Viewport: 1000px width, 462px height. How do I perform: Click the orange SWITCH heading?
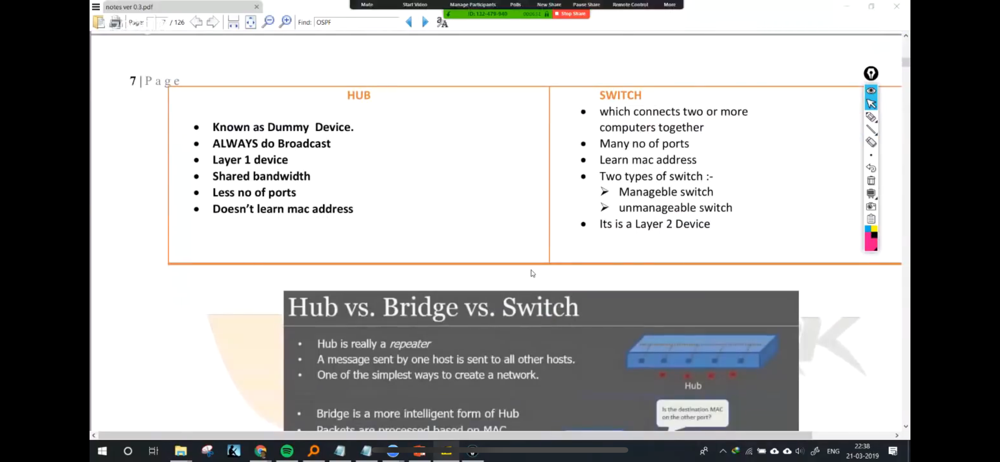click(620, 95)
